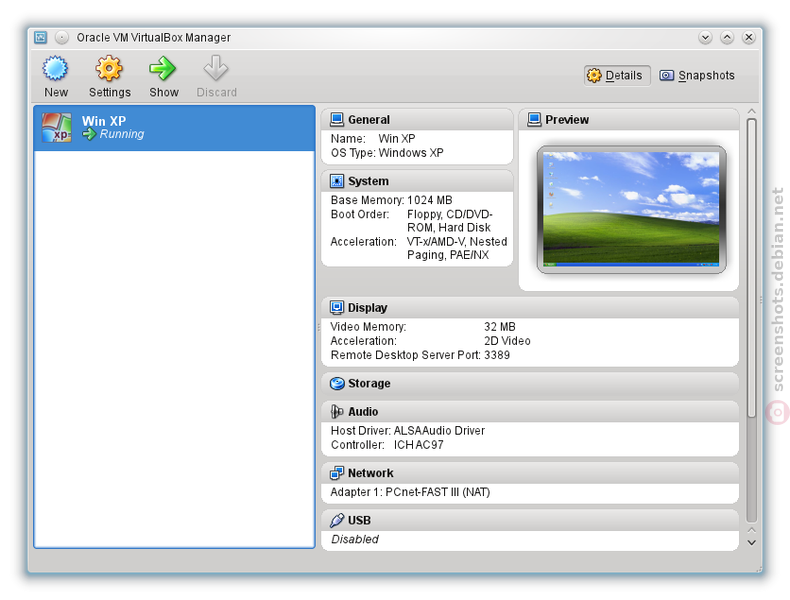Click the Display section icon
Image resolution: width=790 pixels, height=600 pixels.
[337, 308]
